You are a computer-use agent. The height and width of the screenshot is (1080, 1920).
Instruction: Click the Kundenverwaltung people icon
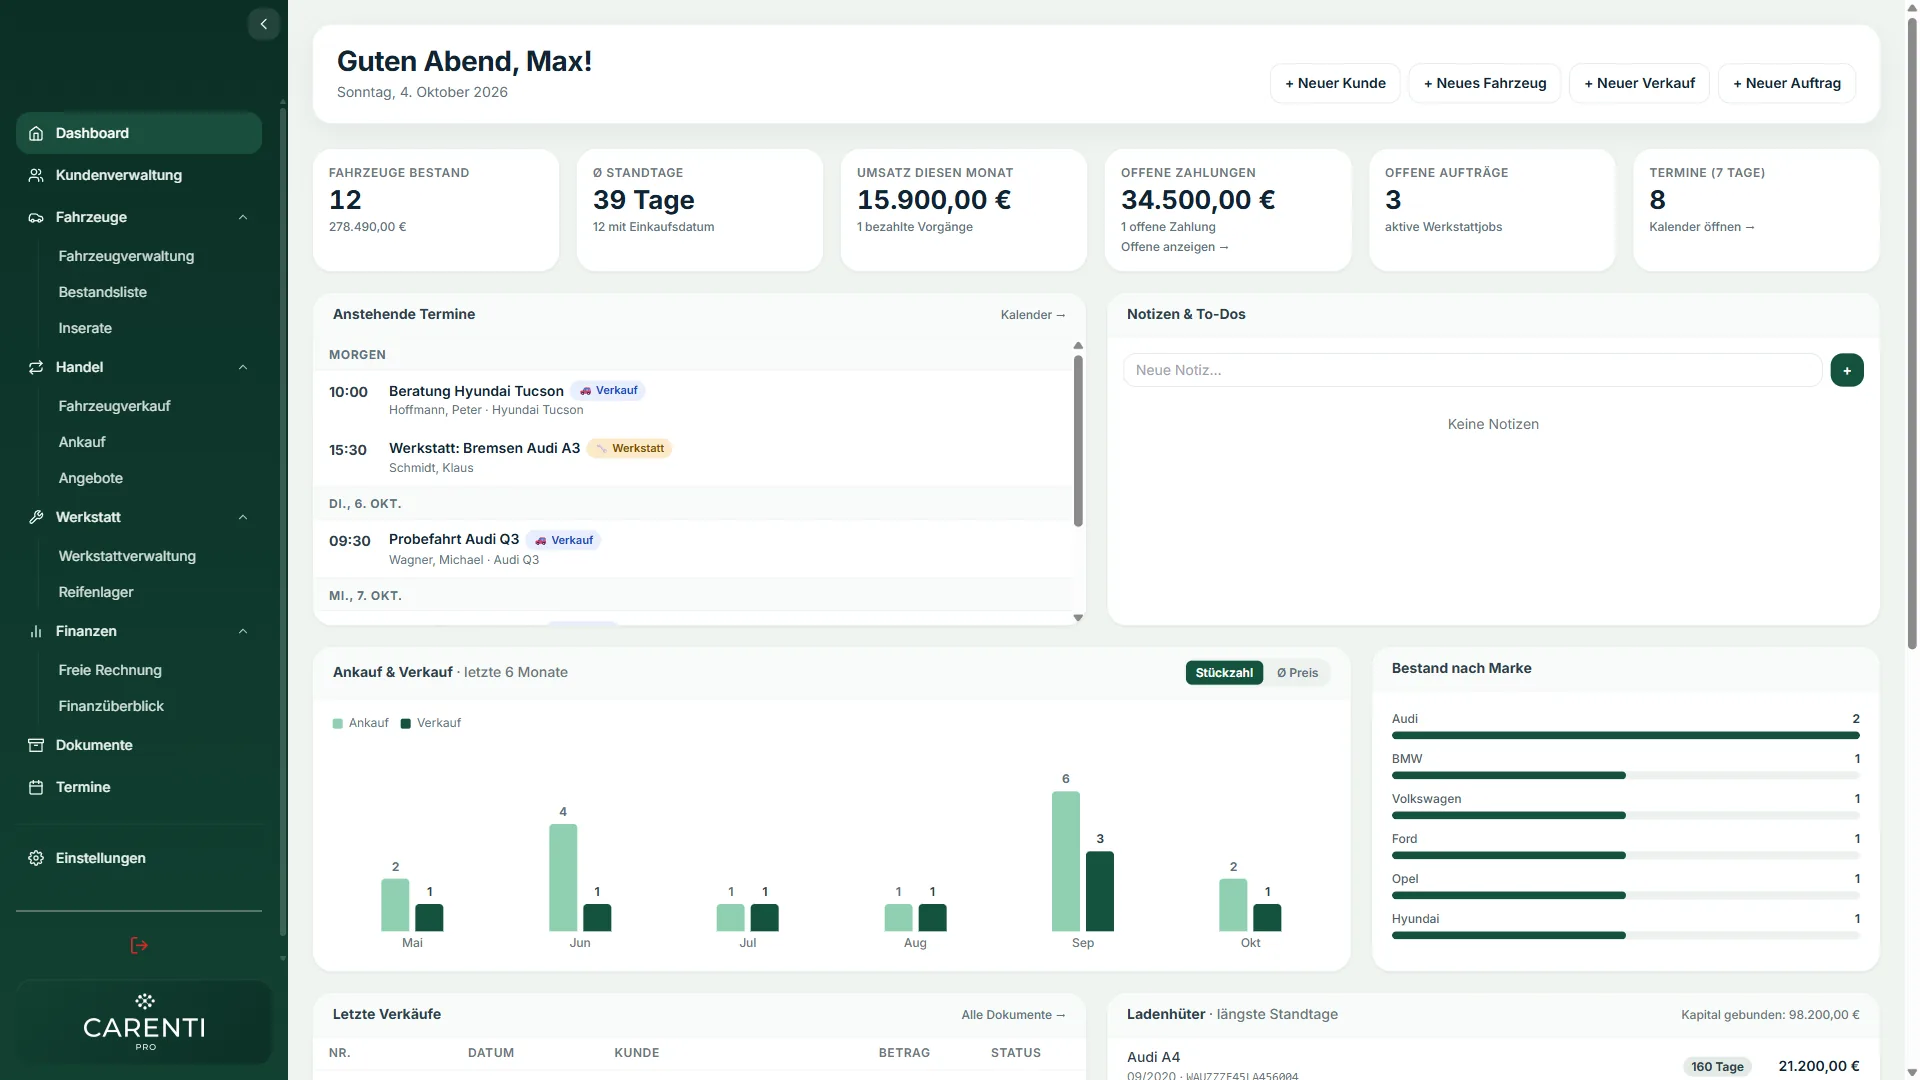(36, 175)
